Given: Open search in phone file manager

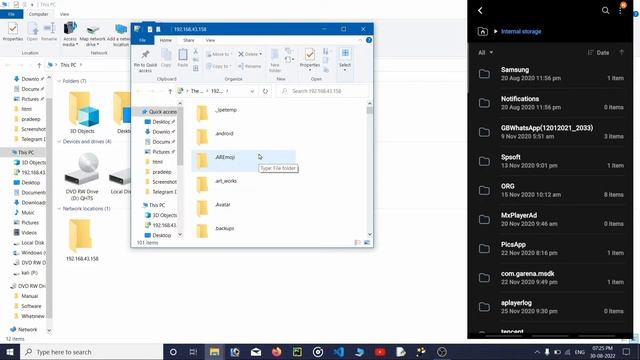Looking at the screenshot, I should [605, 11].
